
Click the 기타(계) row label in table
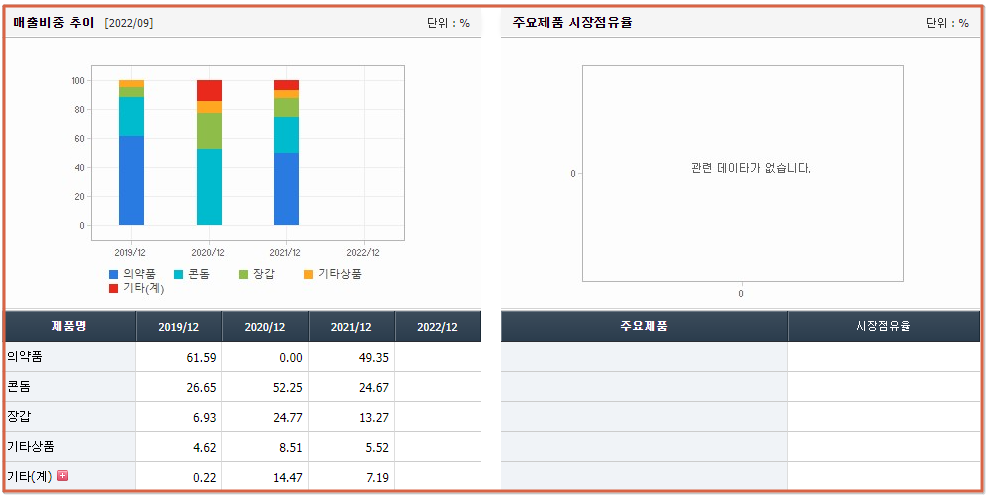pyautogui.click(x=30, y=476)
